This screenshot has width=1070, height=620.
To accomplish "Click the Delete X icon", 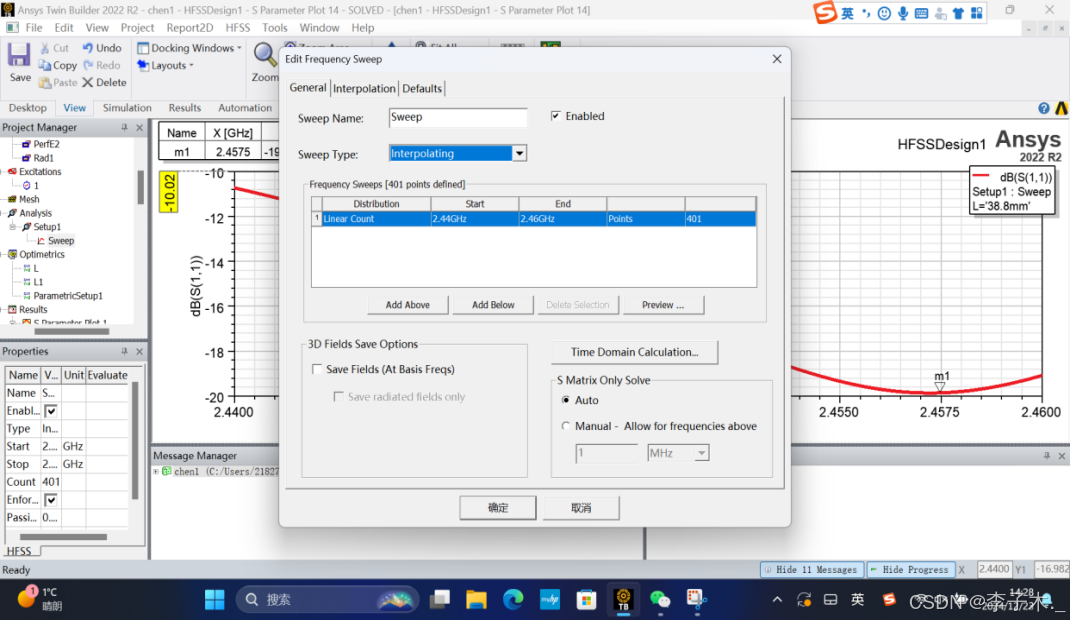I will point(87,83).
